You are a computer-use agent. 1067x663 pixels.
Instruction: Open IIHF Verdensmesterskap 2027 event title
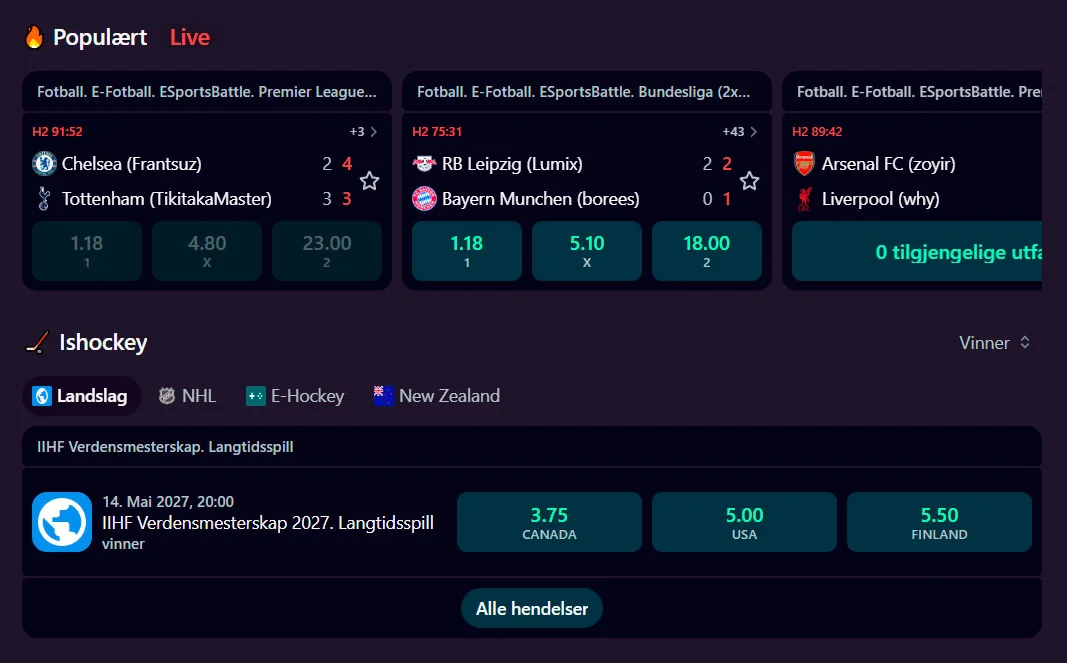pos(268,523)
